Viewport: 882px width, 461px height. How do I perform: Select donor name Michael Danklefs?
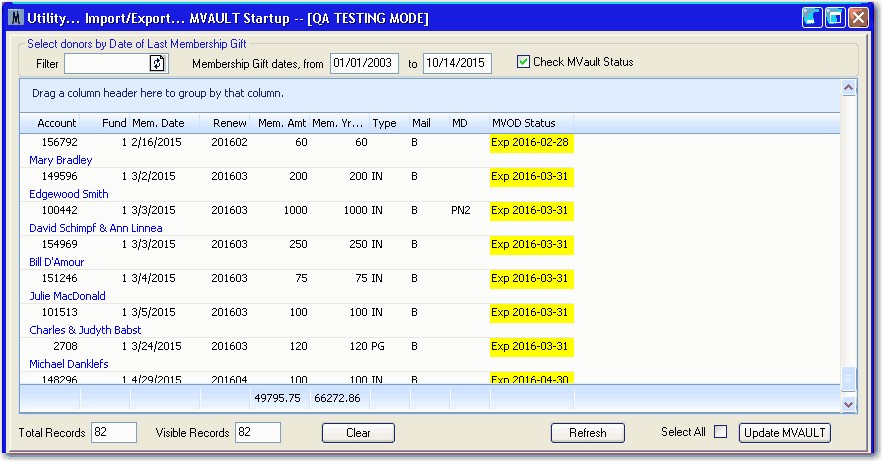[69, 364]
